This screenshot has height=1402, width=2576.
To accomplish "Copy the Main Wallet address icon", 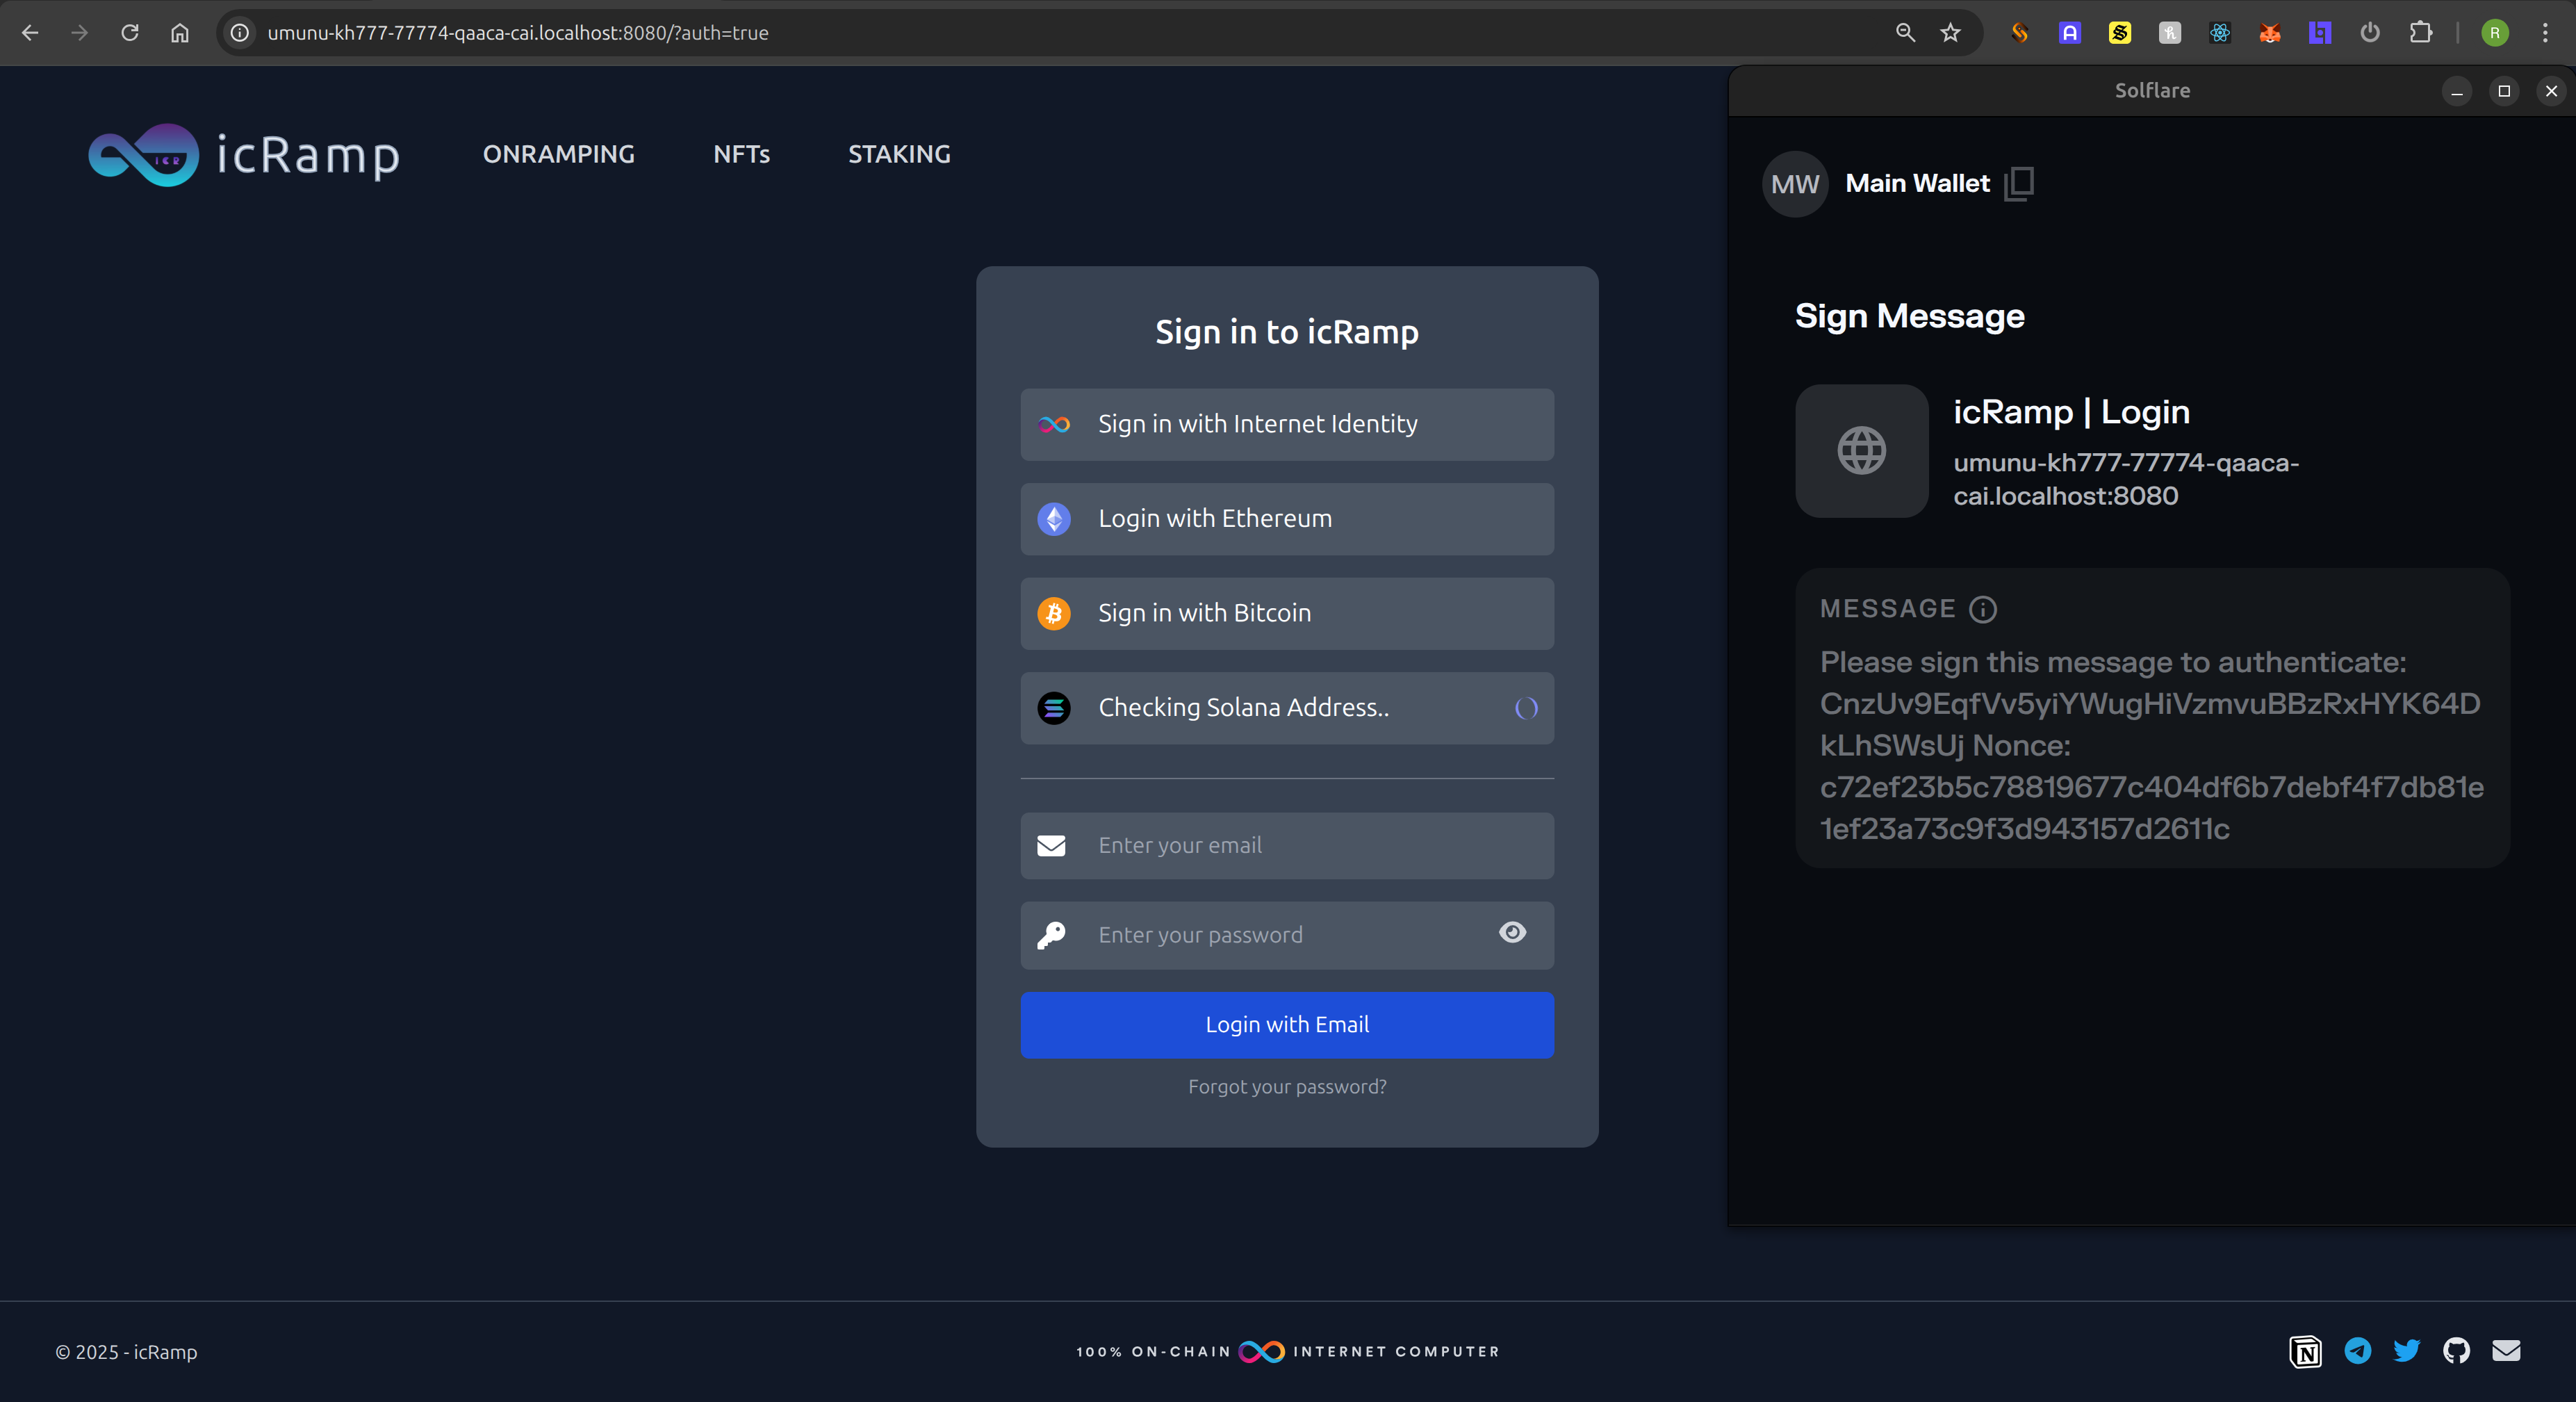I will pyautogui.click(x=2019, y=184).
